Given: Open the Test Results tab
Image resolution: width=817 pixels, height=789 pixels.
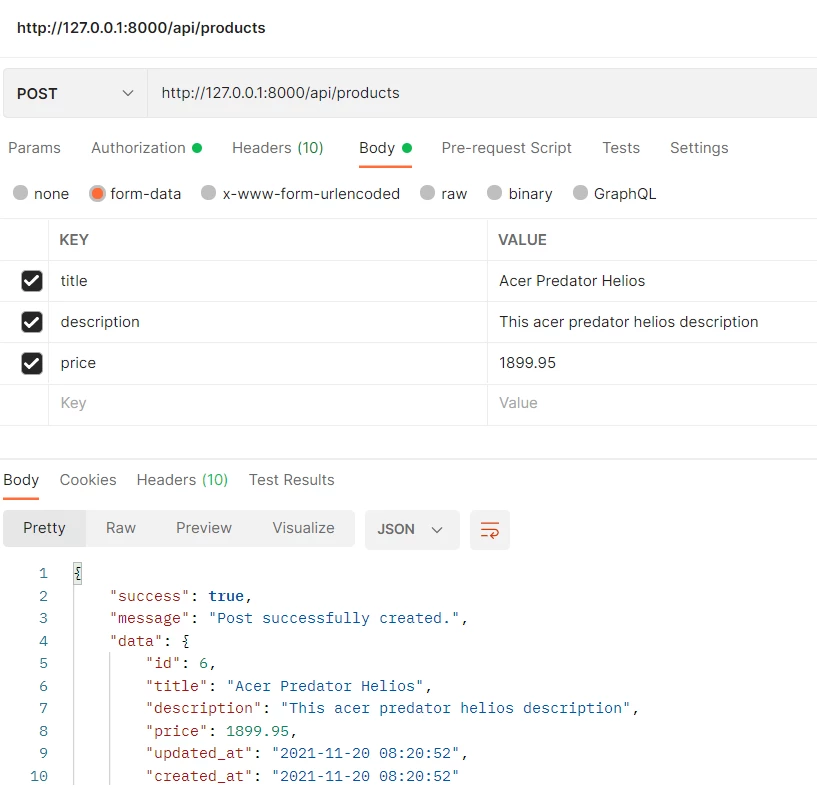Looking at the screenshot, I should [291, 480].
